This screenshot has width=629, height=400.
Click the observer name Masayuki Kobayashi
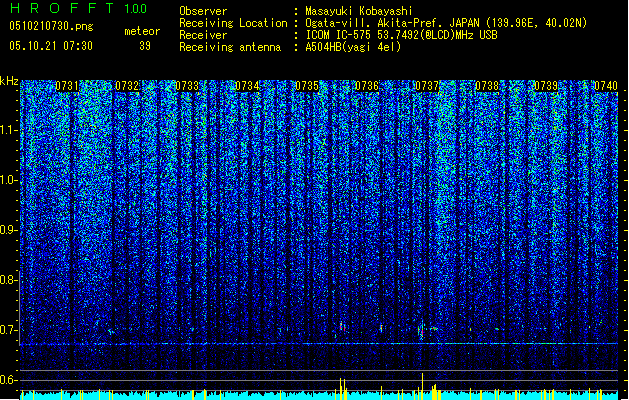point(359,11)
